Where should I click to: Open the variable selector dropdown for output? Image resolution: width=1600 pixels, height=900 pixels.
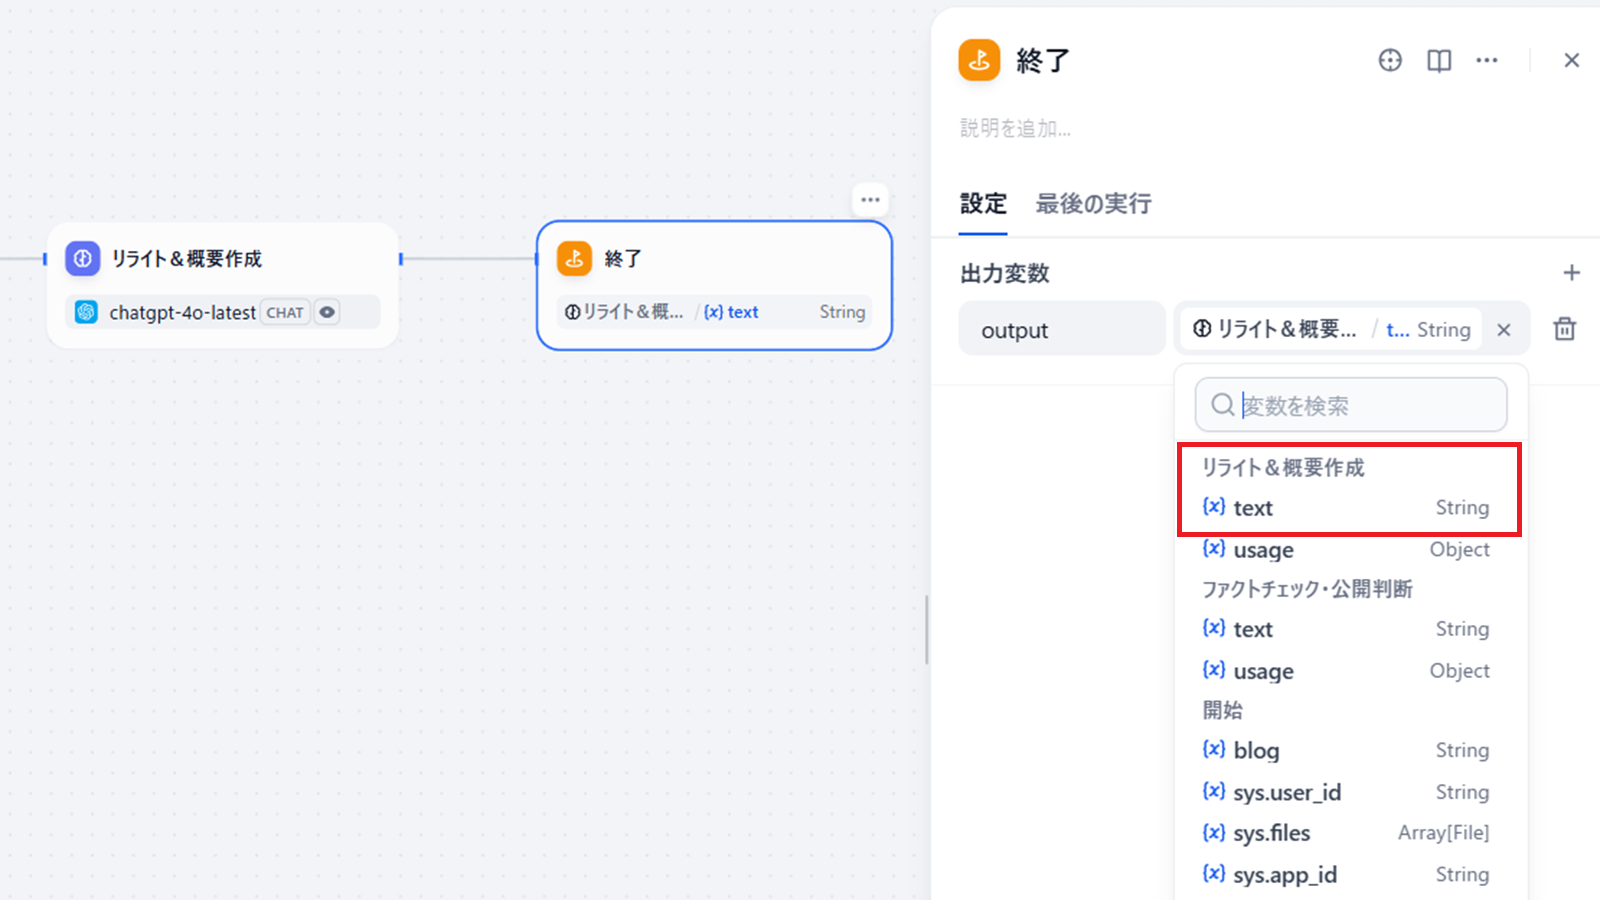pyautogui.click(x=1330, y=329)
